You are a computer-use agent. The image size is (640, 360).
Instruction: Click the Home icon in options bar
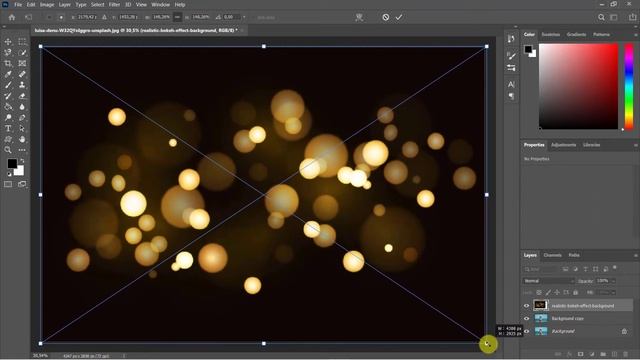point(12,17)
